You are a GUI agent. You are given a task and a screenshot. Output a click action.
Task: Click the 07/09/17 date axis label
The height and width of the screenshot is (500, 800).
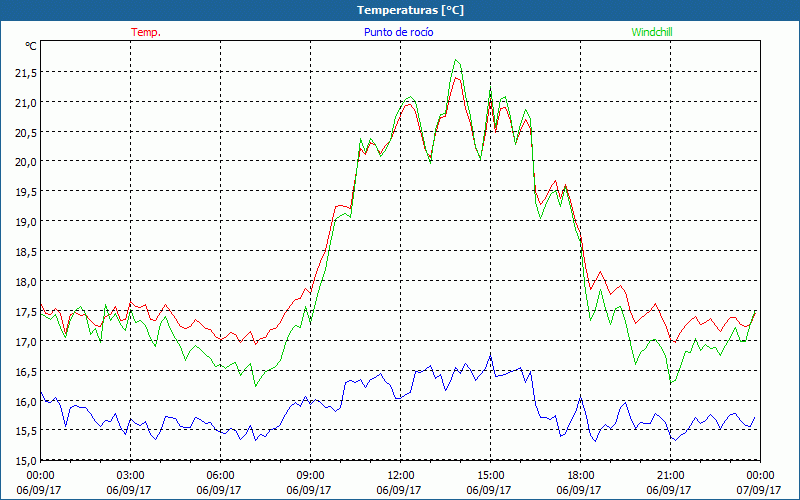pyautogui.click(x=759, y=490)
